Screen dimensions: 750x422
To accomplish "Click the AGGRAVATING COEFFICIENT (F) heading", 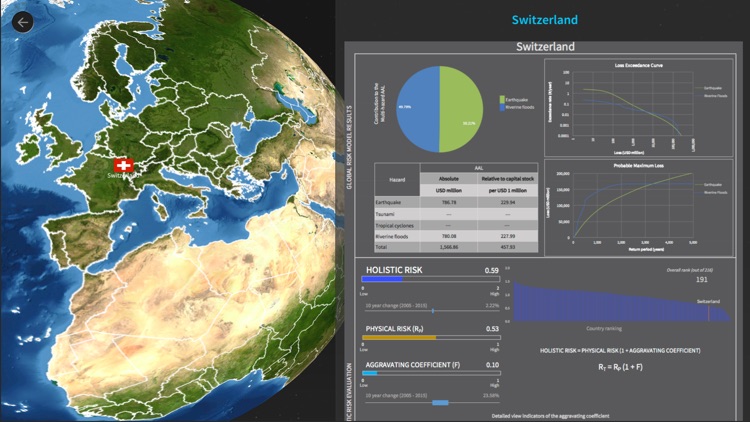I will (x=412, y=365).
